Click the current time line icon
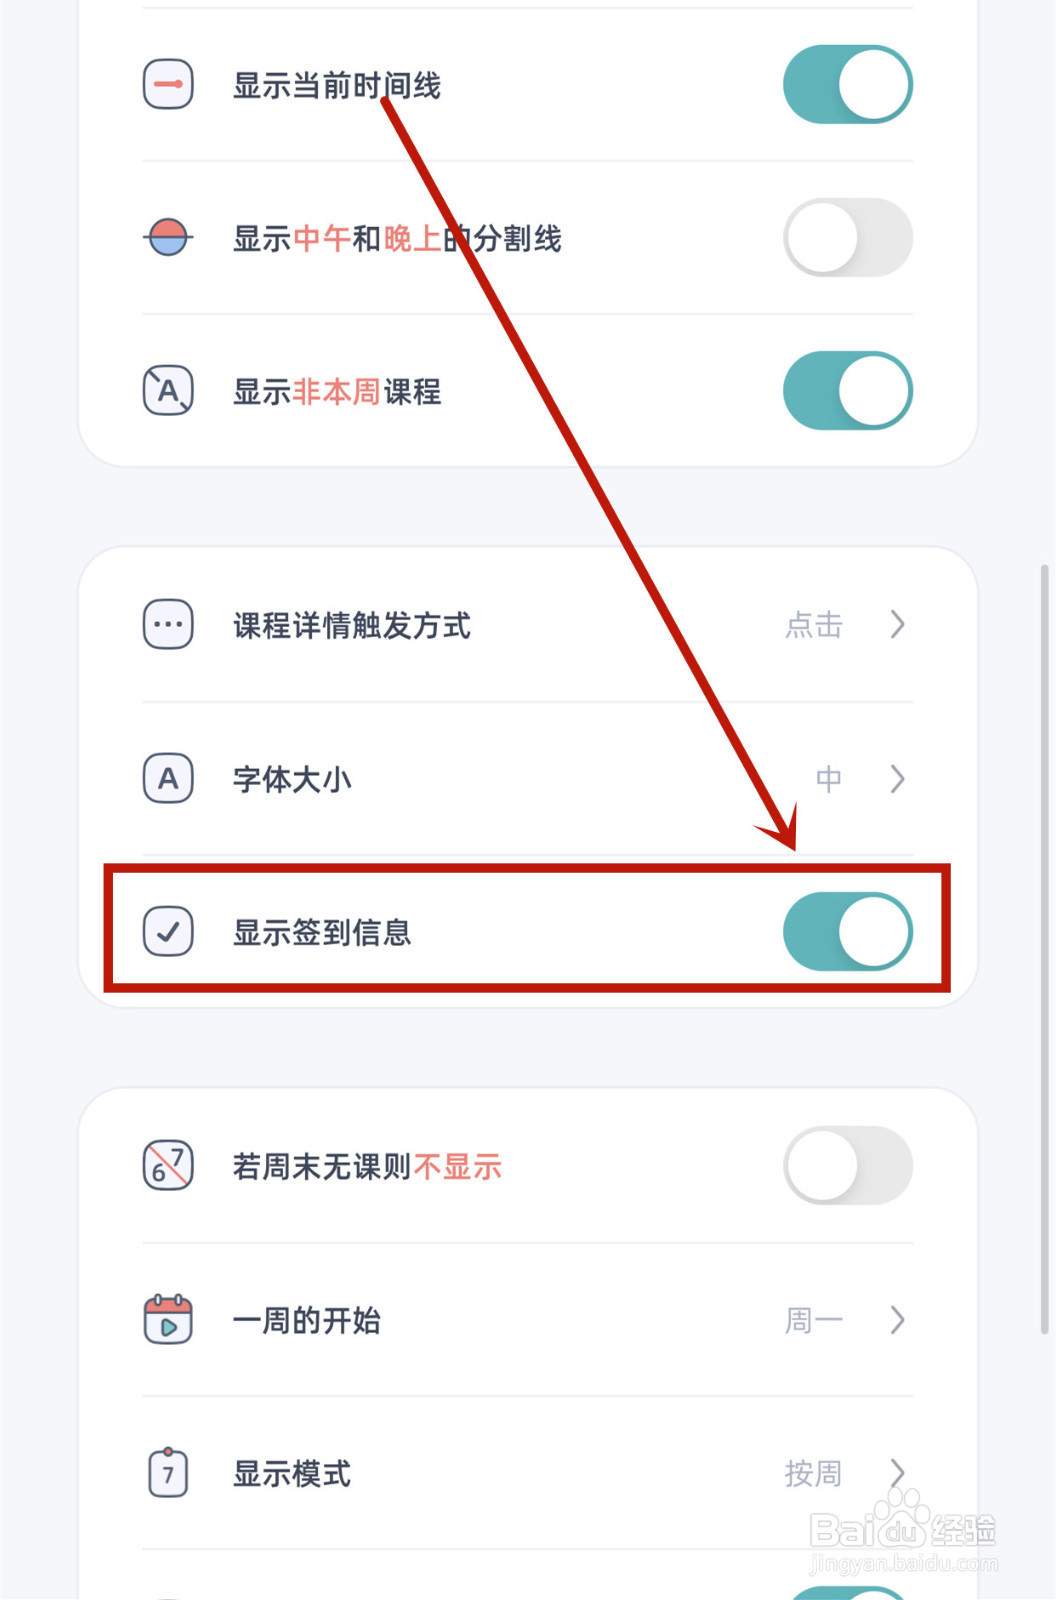This screenshot has height=1600, width=1056. (x=168, y=85)
